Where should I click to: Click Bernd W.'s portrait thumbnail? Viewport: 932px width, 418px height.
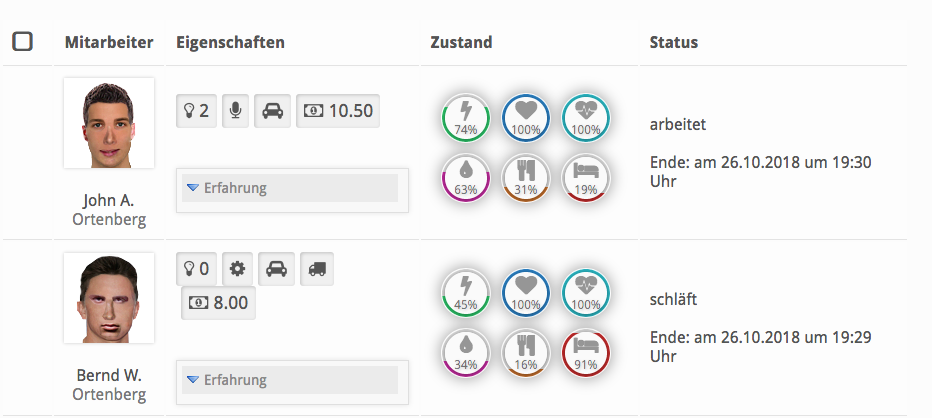tap(108, 298)
